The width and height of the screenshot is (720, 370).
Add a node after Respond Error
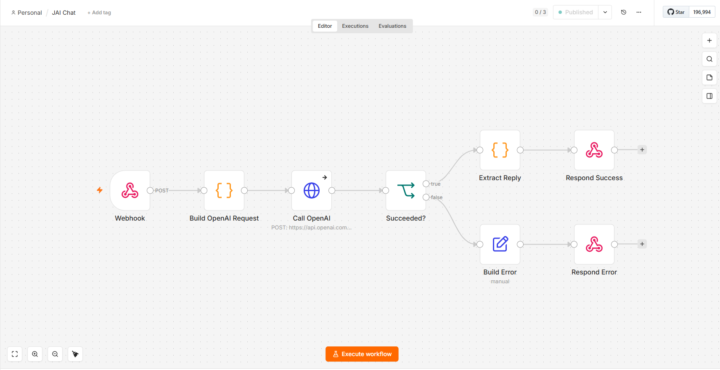click(642, 244)
